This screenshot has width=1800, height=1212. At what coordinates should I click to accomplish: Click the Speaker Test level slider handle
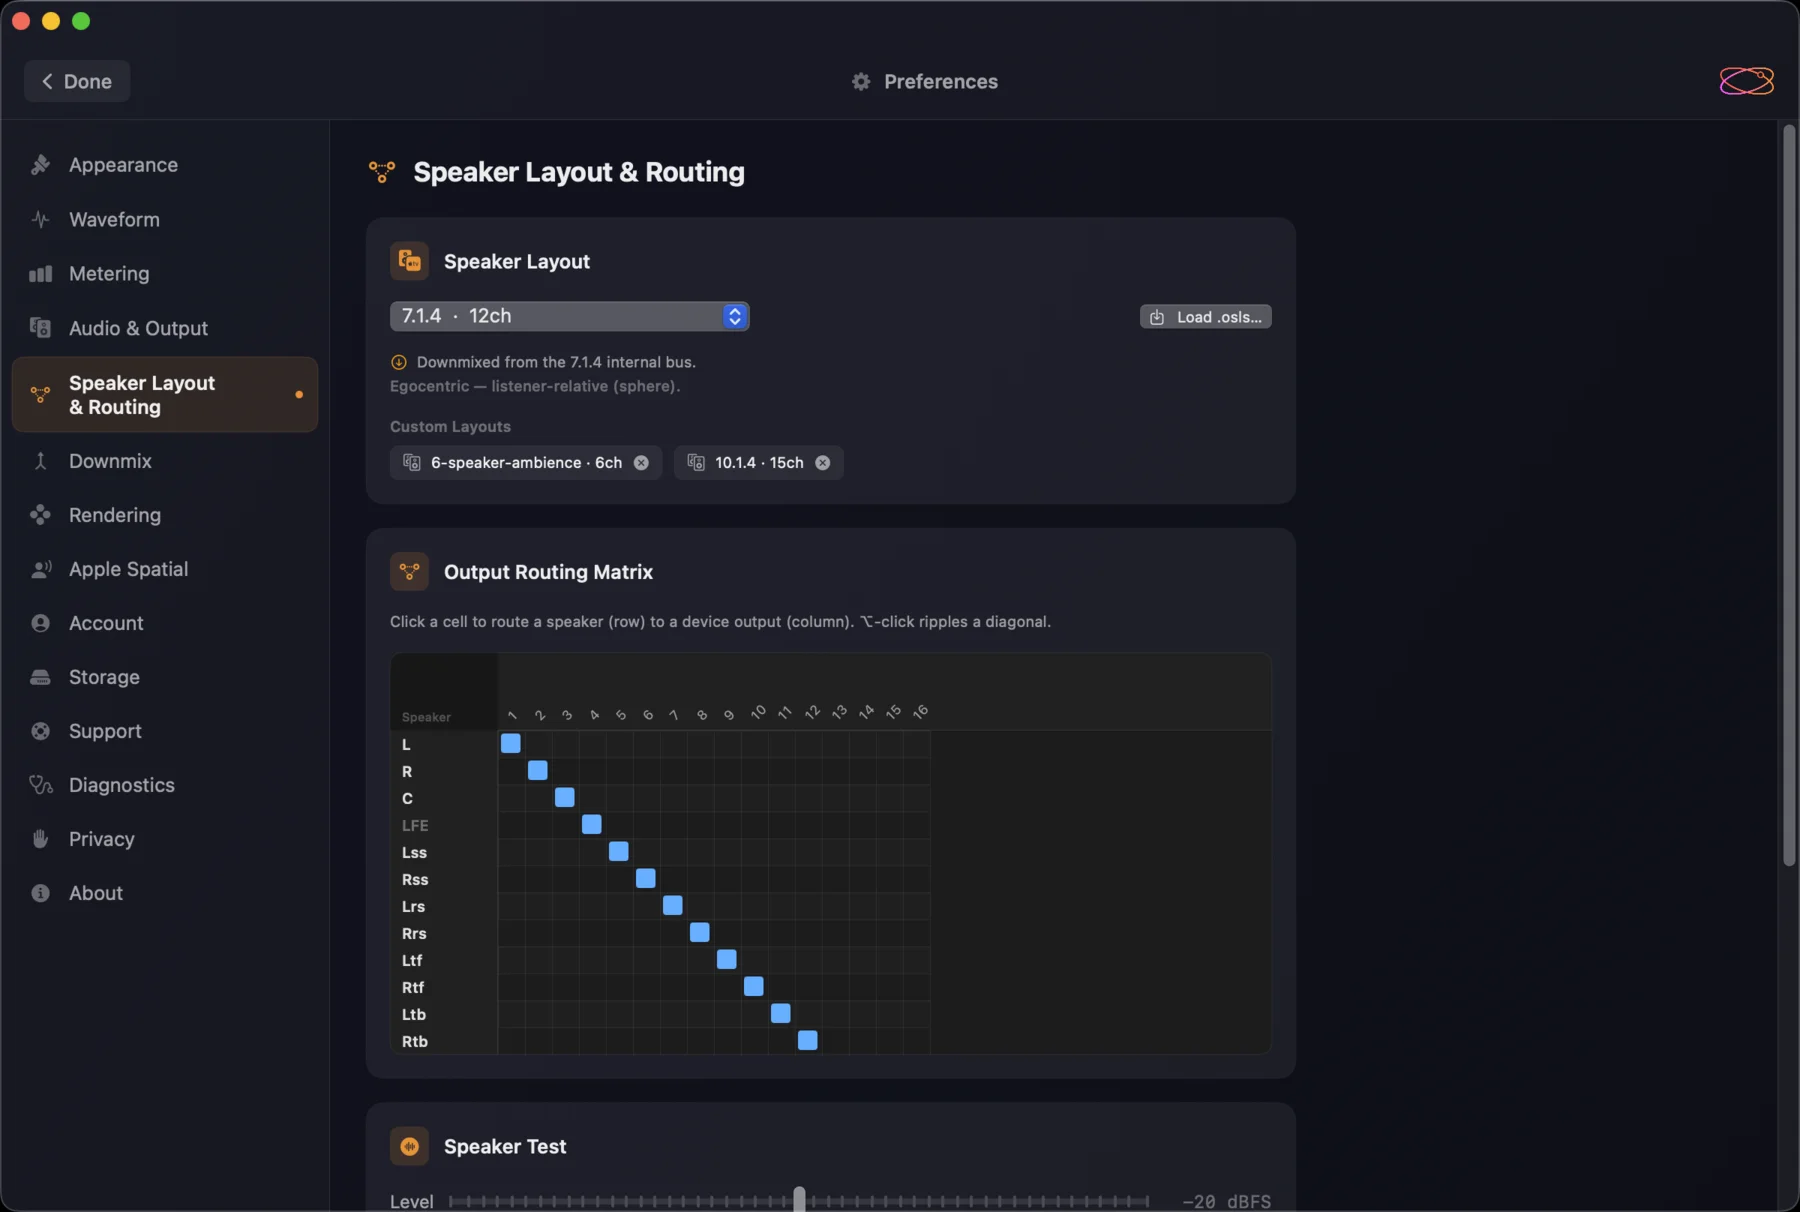(799, 1199)
